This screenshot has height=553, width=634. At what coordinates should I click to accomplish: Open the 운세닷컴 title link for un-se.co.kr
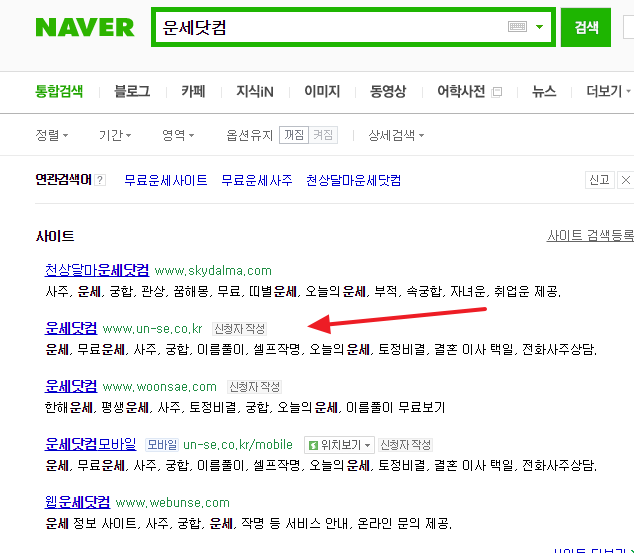point(71,328)
